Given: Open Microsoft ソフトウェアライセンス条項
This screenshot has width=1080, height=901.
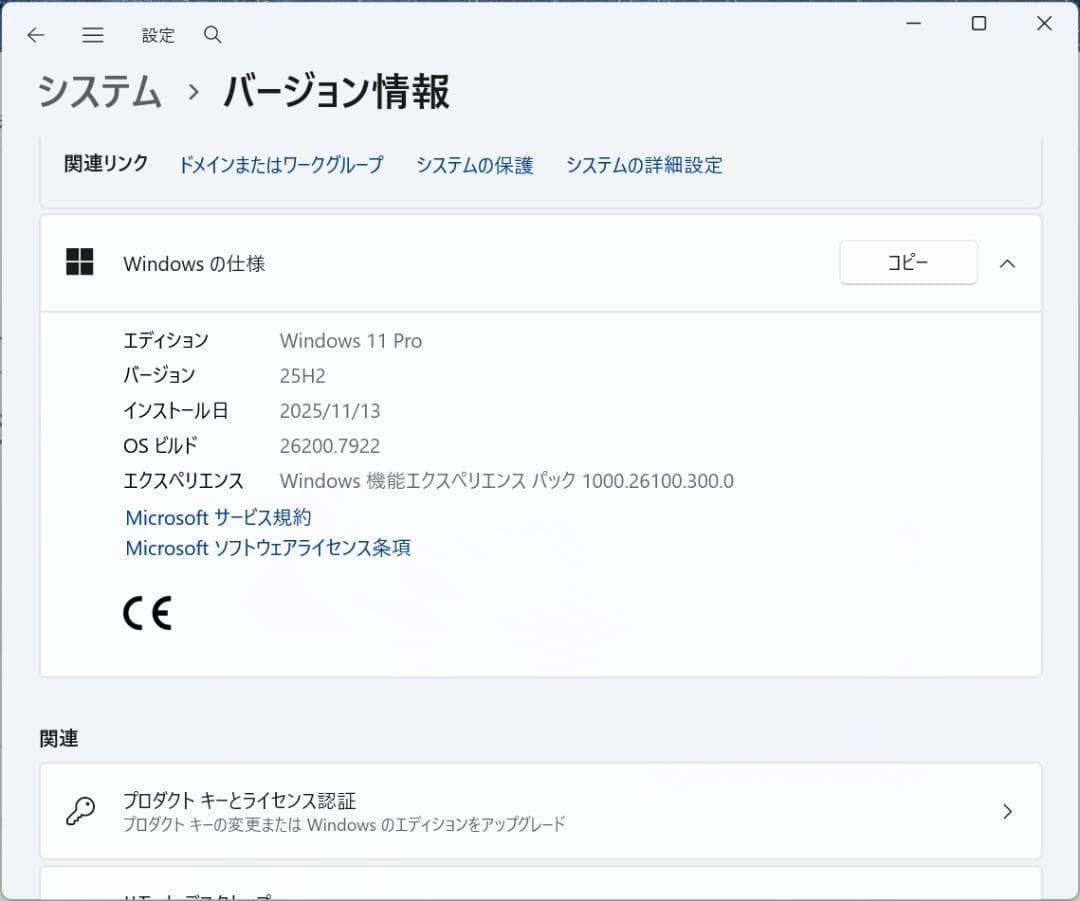Looking at the screenshot, I should pos(268,548).
